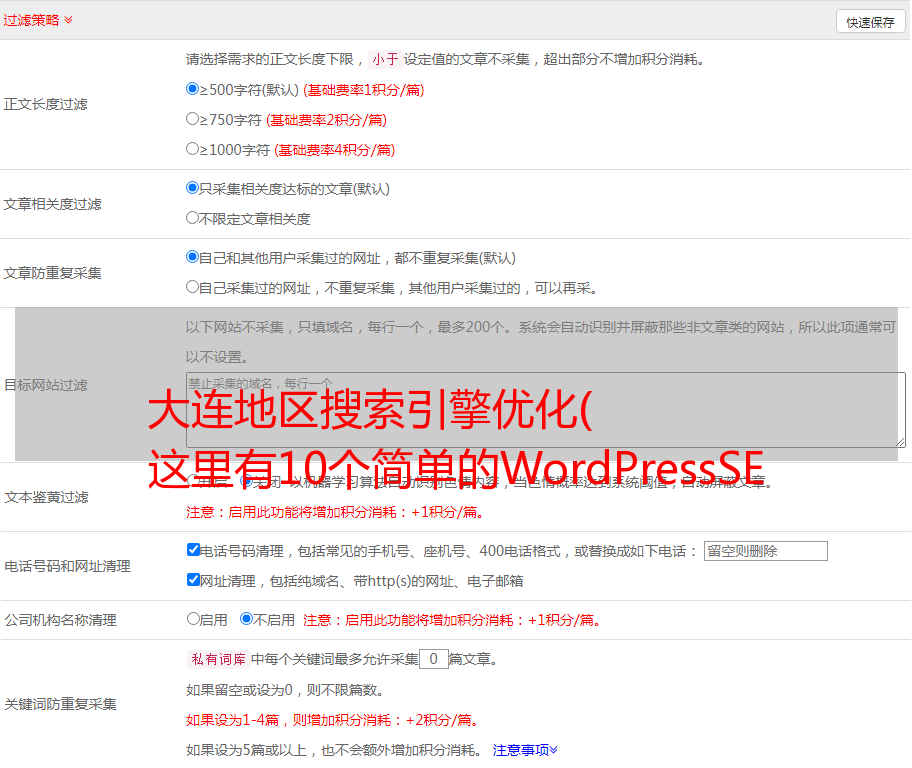Select ≥500字符(默认) length option
Screen dimensions: 912x768
192,88
